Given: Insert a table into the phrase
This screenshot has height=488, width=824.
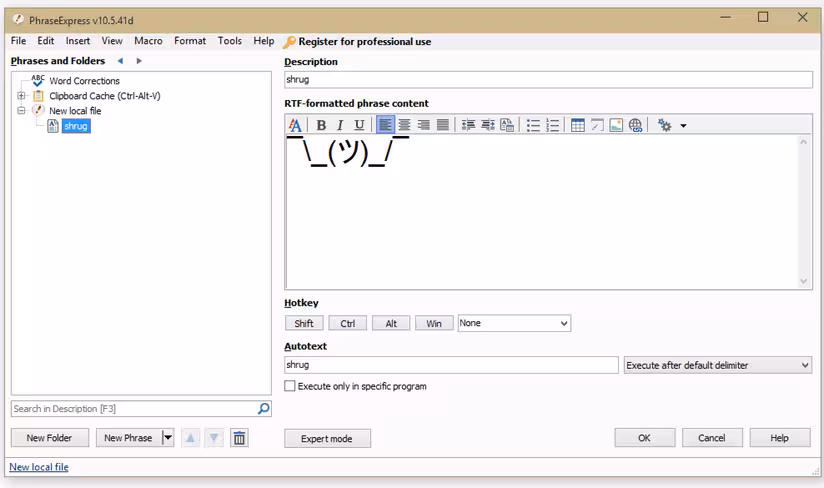Looking at the screenshot, I should click(578, 125).
